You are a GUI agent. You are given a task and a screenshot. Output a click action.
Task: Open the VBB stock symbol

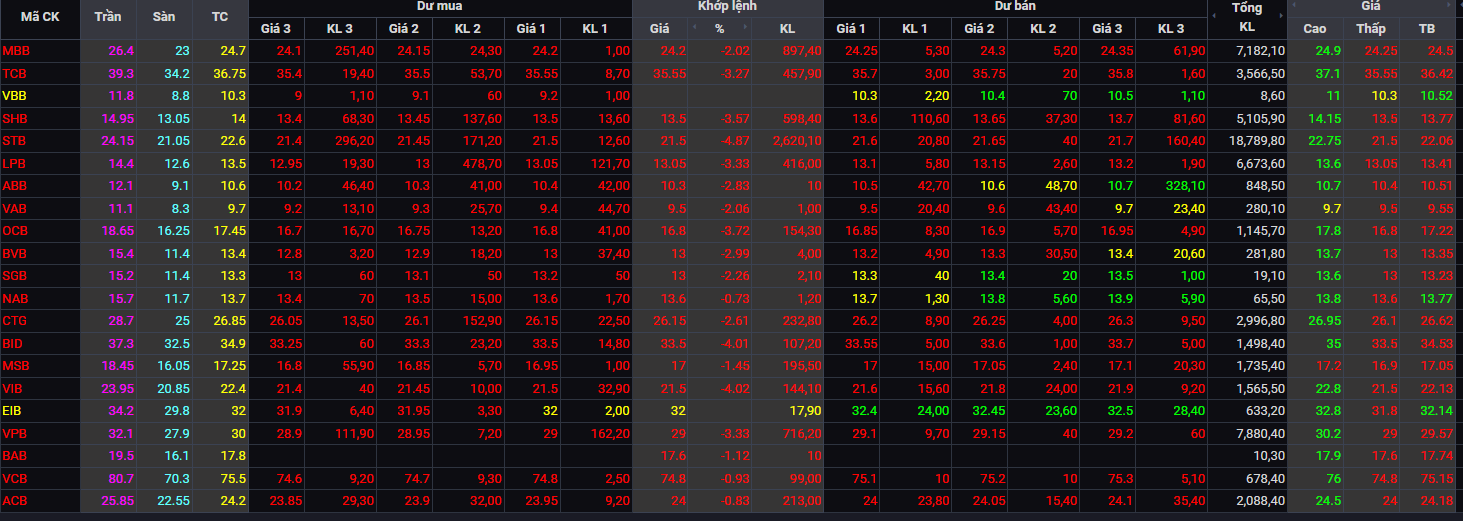pos(15,95)
